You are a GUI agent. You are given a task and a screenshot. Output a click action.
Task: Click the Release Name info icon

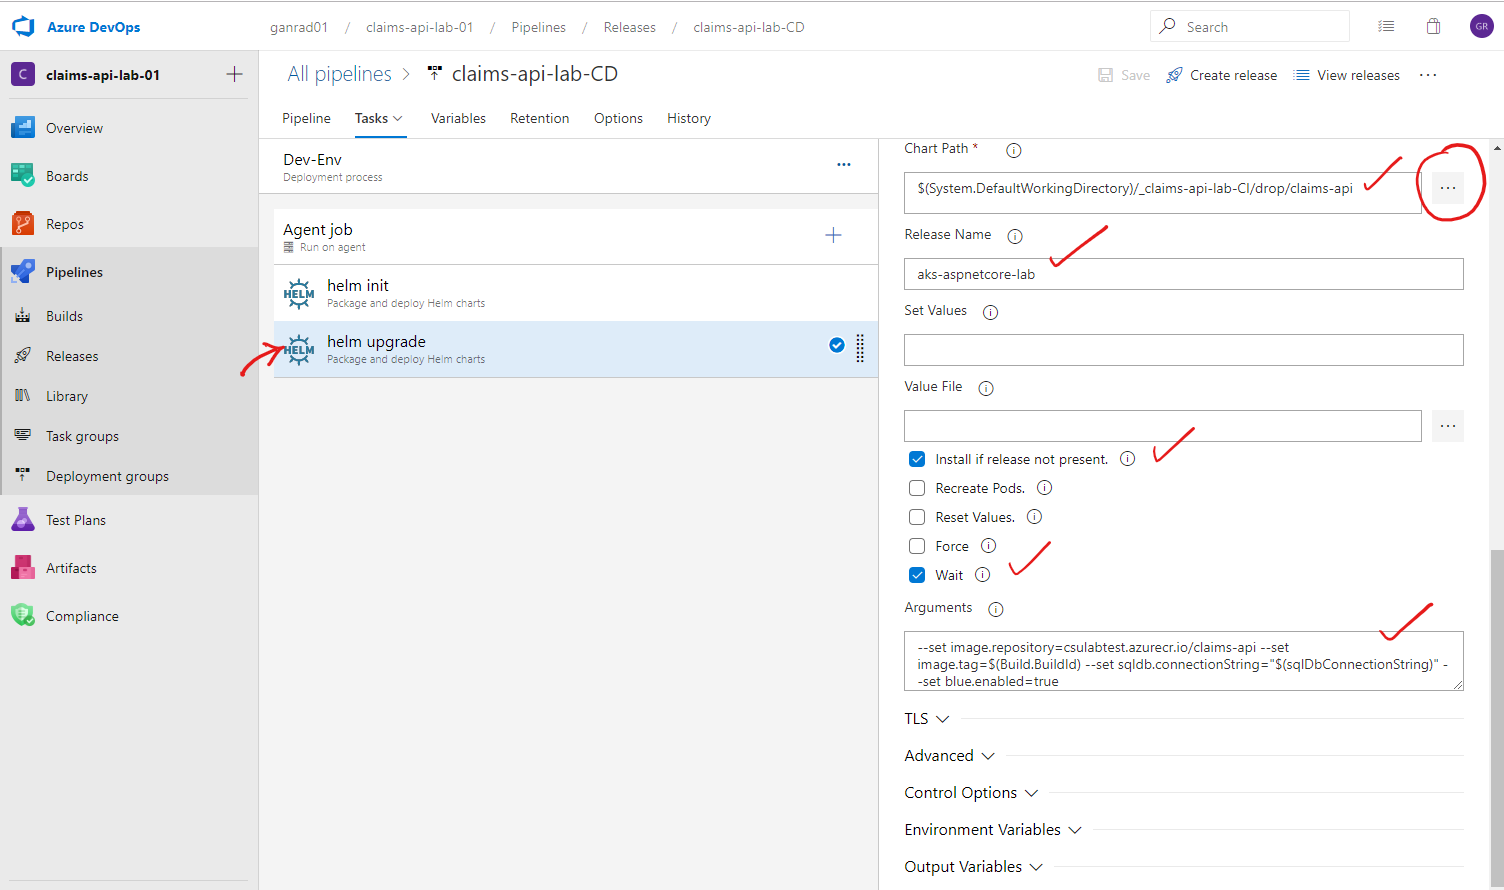(1015, 236)
